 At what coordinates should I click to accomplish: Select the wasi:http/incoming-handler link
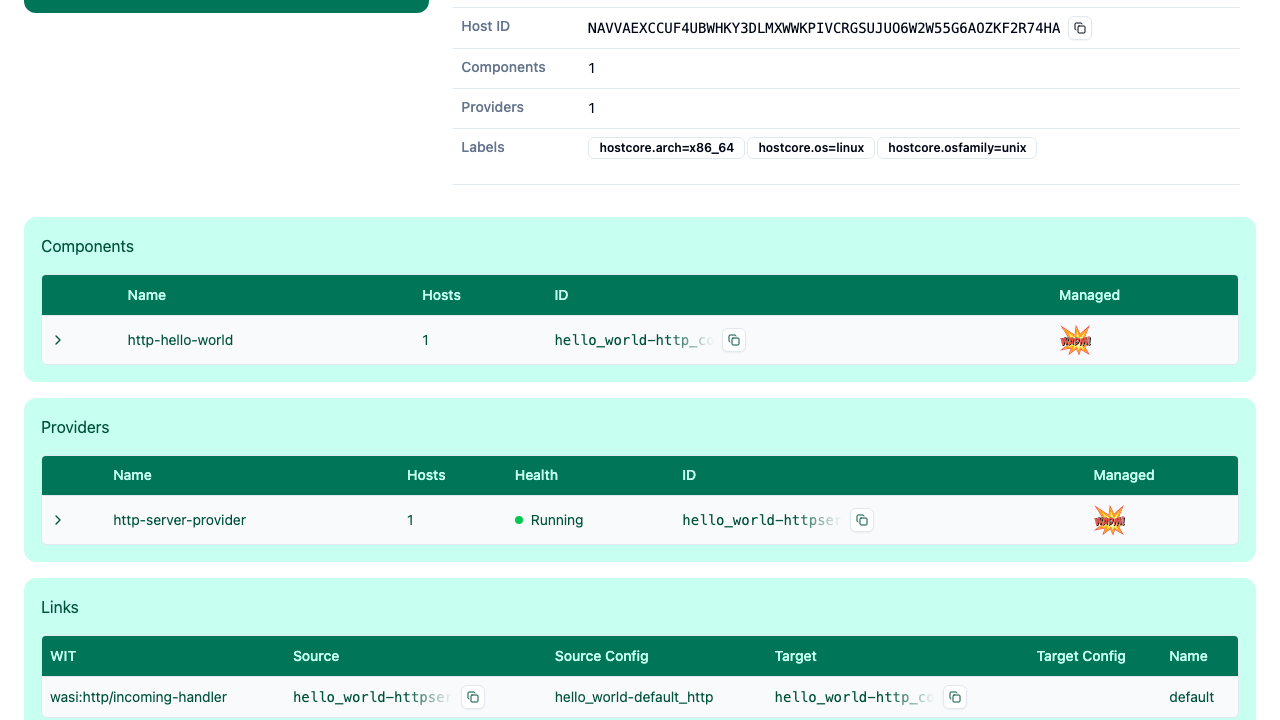click(138, 697)
